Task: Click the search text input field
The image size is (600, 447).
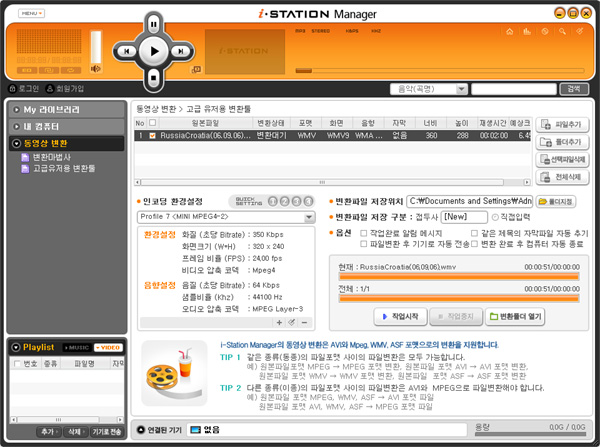Action: [x=514, y=89]
